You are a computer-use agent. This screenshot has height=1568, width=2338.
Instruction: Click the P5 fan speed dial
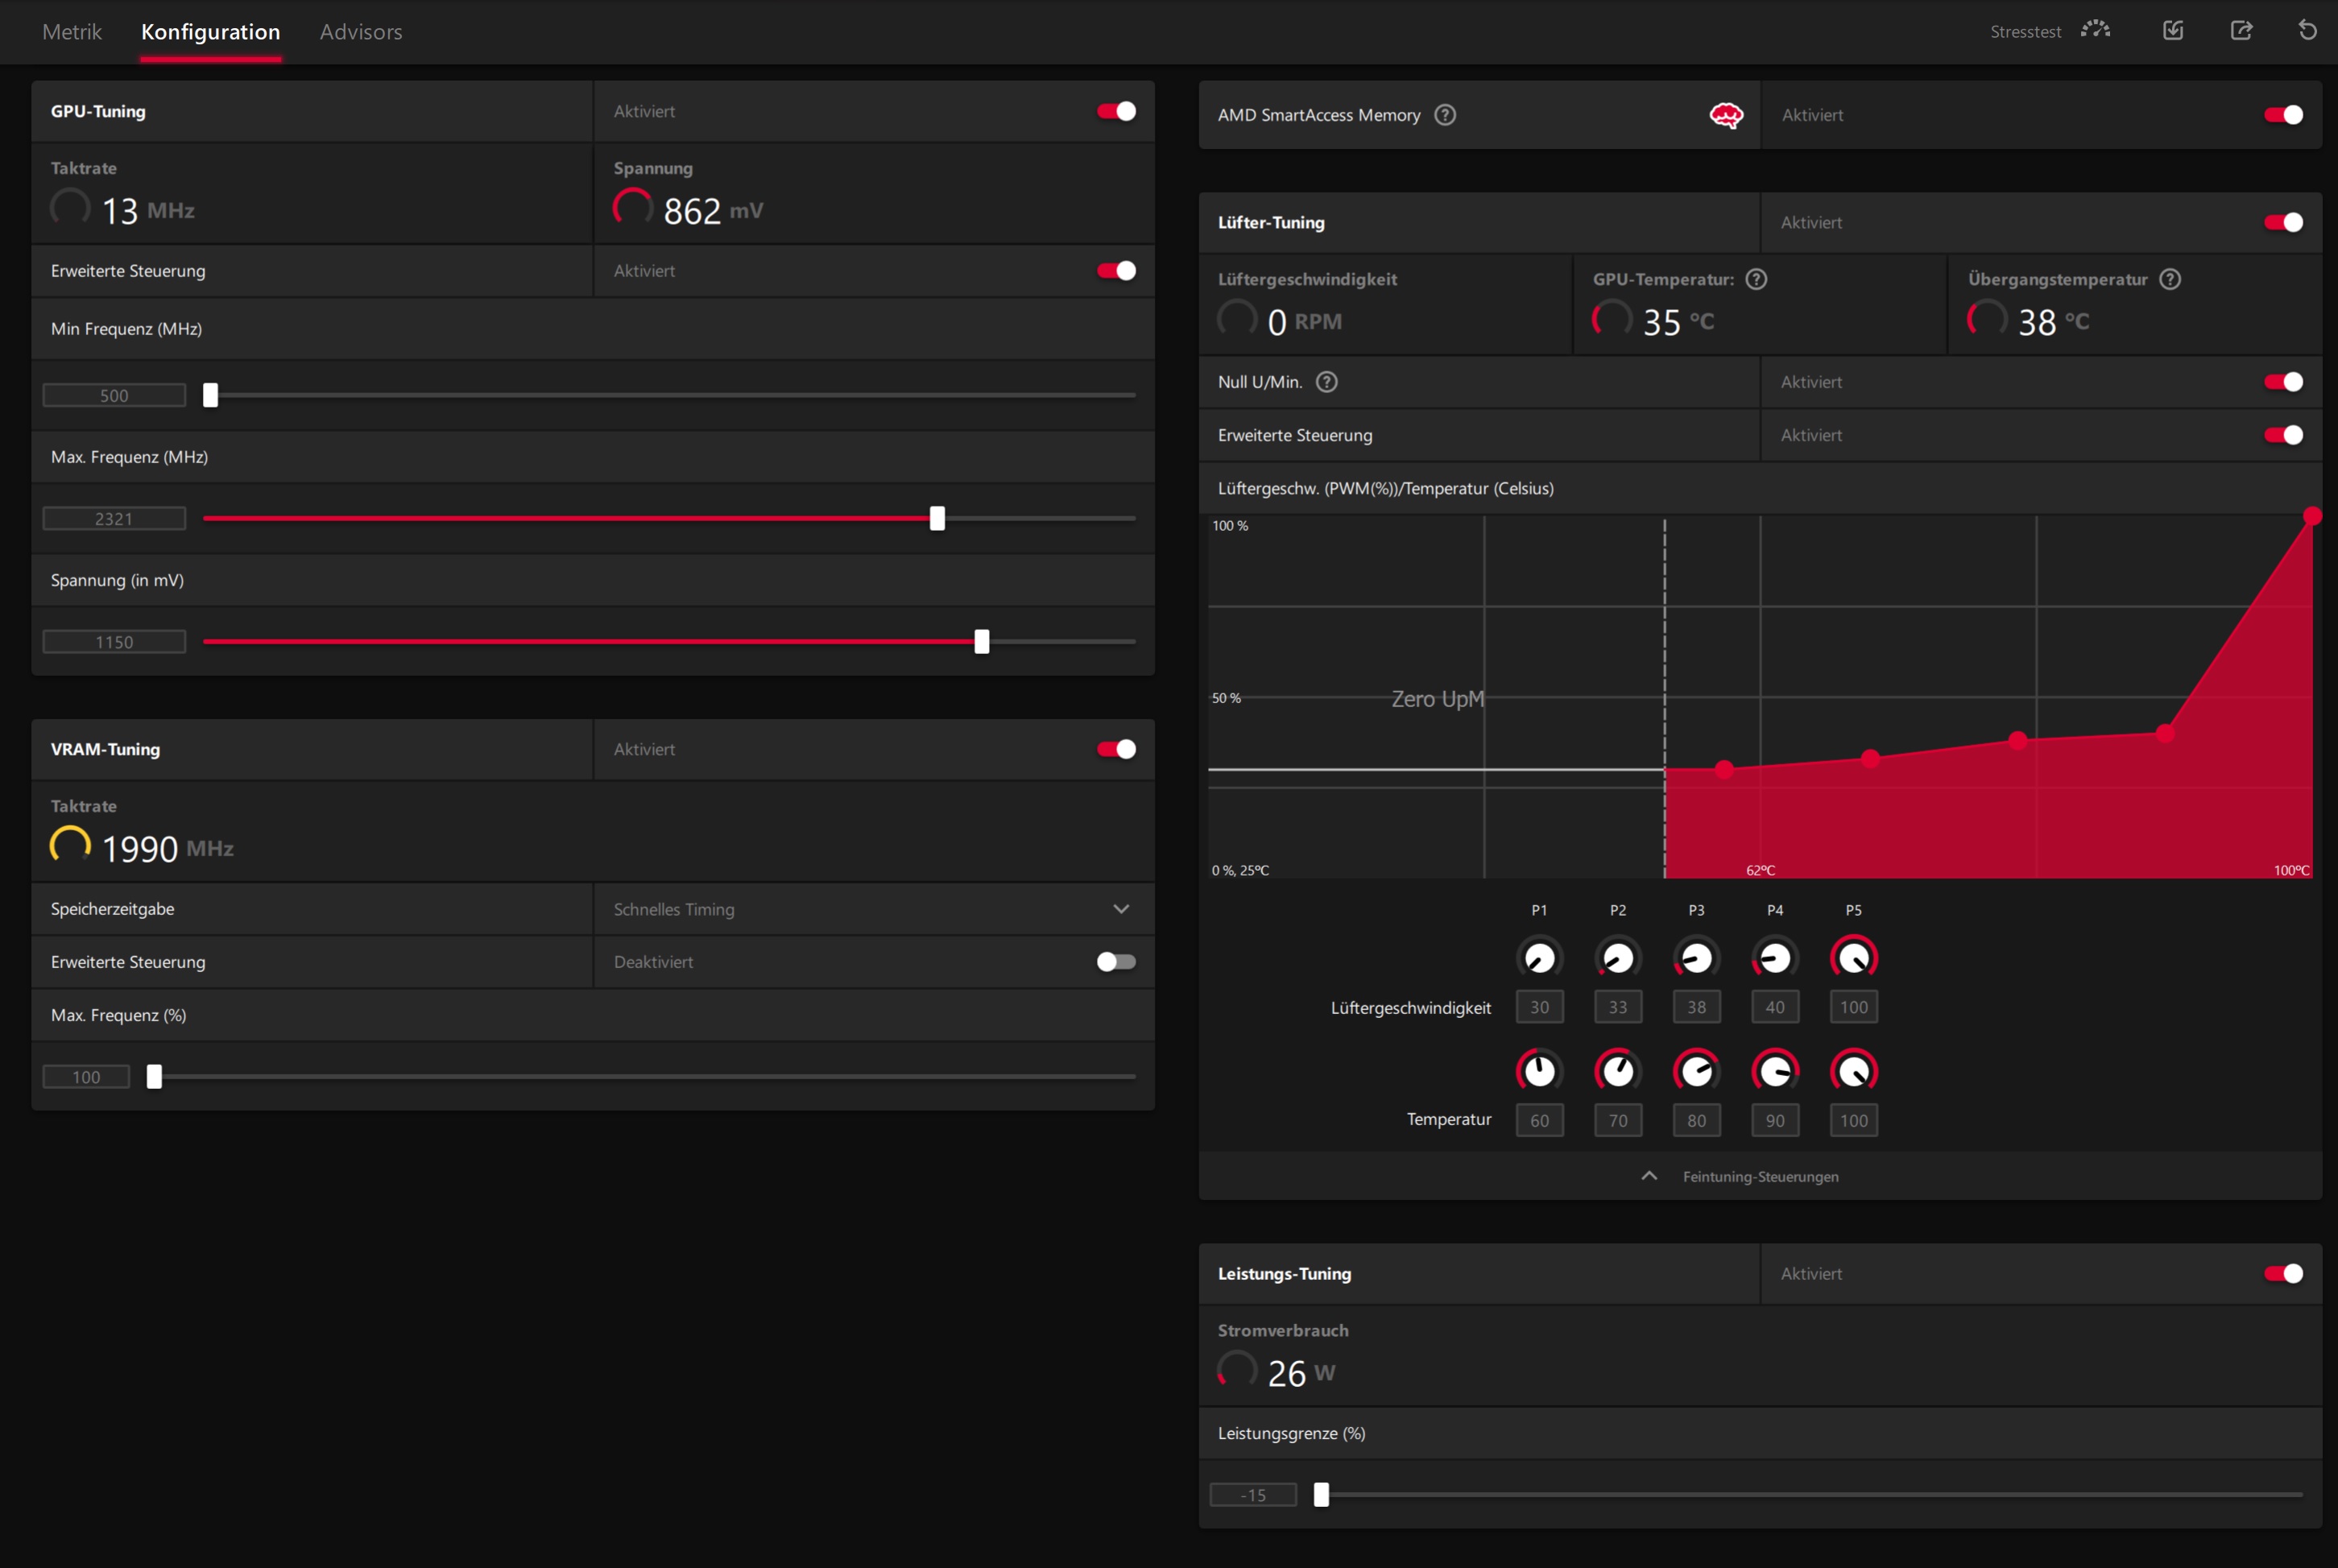click(x=1854, y=957)
